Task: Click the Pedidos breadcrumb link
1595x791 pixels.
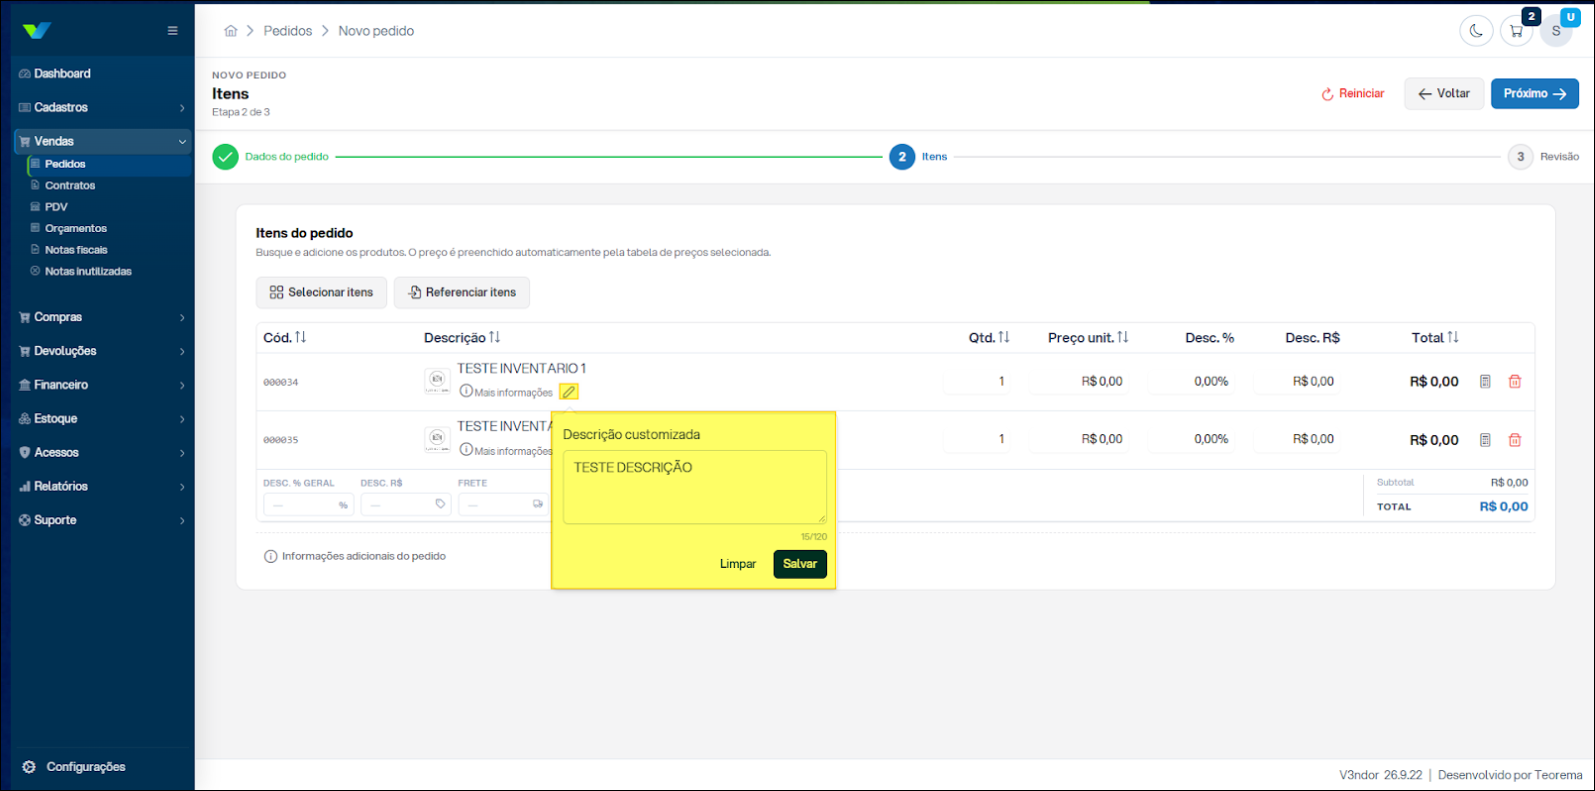Action: [x=288, y=31]
